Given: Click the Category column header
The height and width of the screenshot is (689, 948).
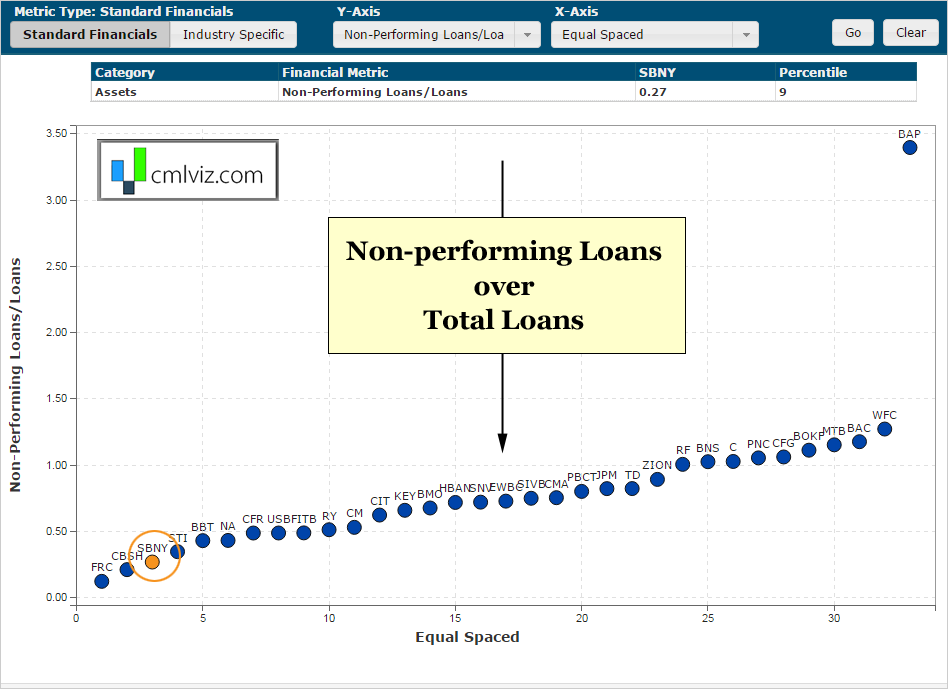Looking at the screenshot, I should tap(184, 72).
